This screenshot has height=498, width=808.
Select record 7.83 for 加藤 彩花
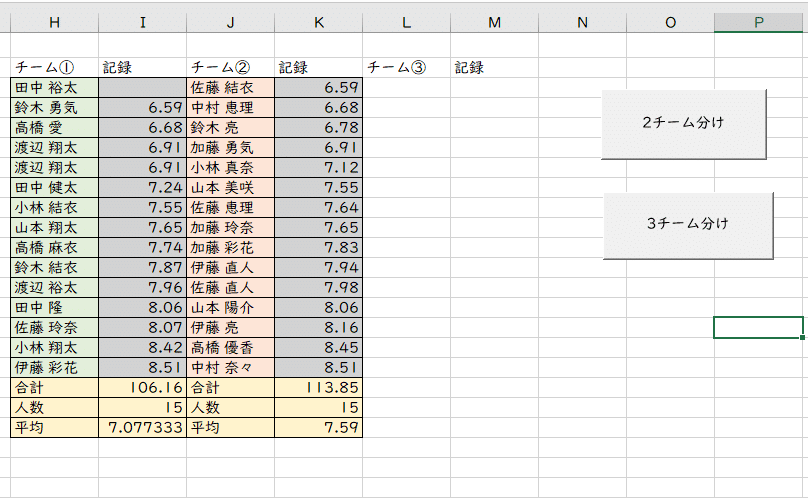[318, 248]
